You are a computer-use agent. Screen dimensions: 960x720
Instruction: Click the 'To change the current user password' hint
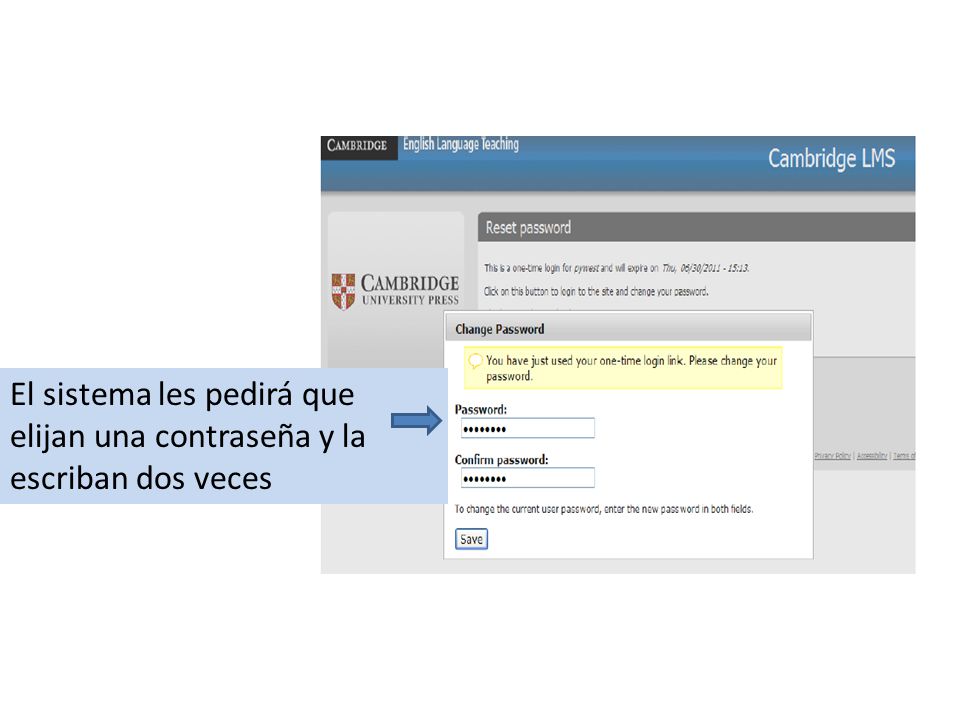coord(604,509)
